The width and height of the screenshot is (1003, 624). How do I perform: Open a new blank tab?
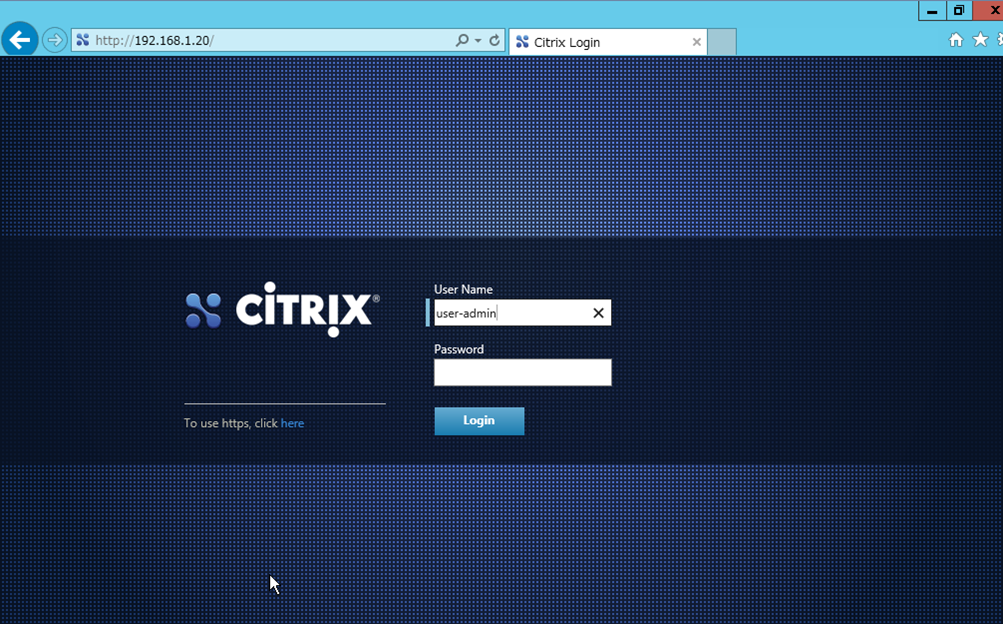[722, 42]
